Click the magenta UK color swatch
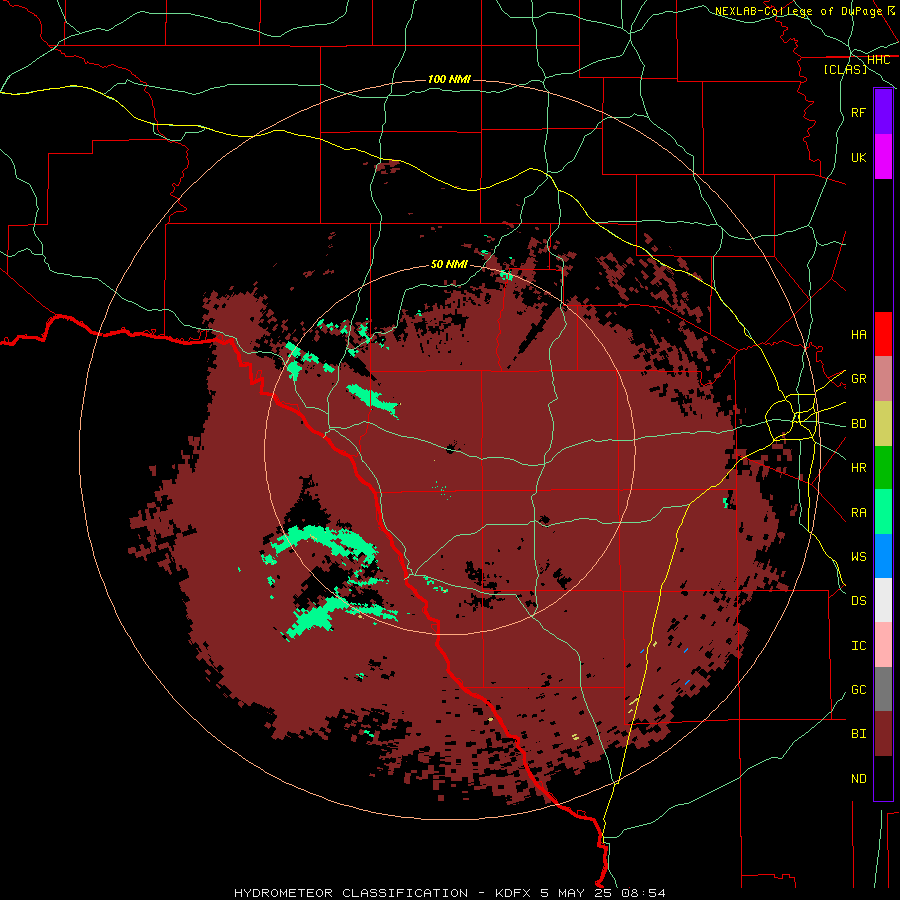Screen dimensions: 900x900 click(x=883, y=157)
